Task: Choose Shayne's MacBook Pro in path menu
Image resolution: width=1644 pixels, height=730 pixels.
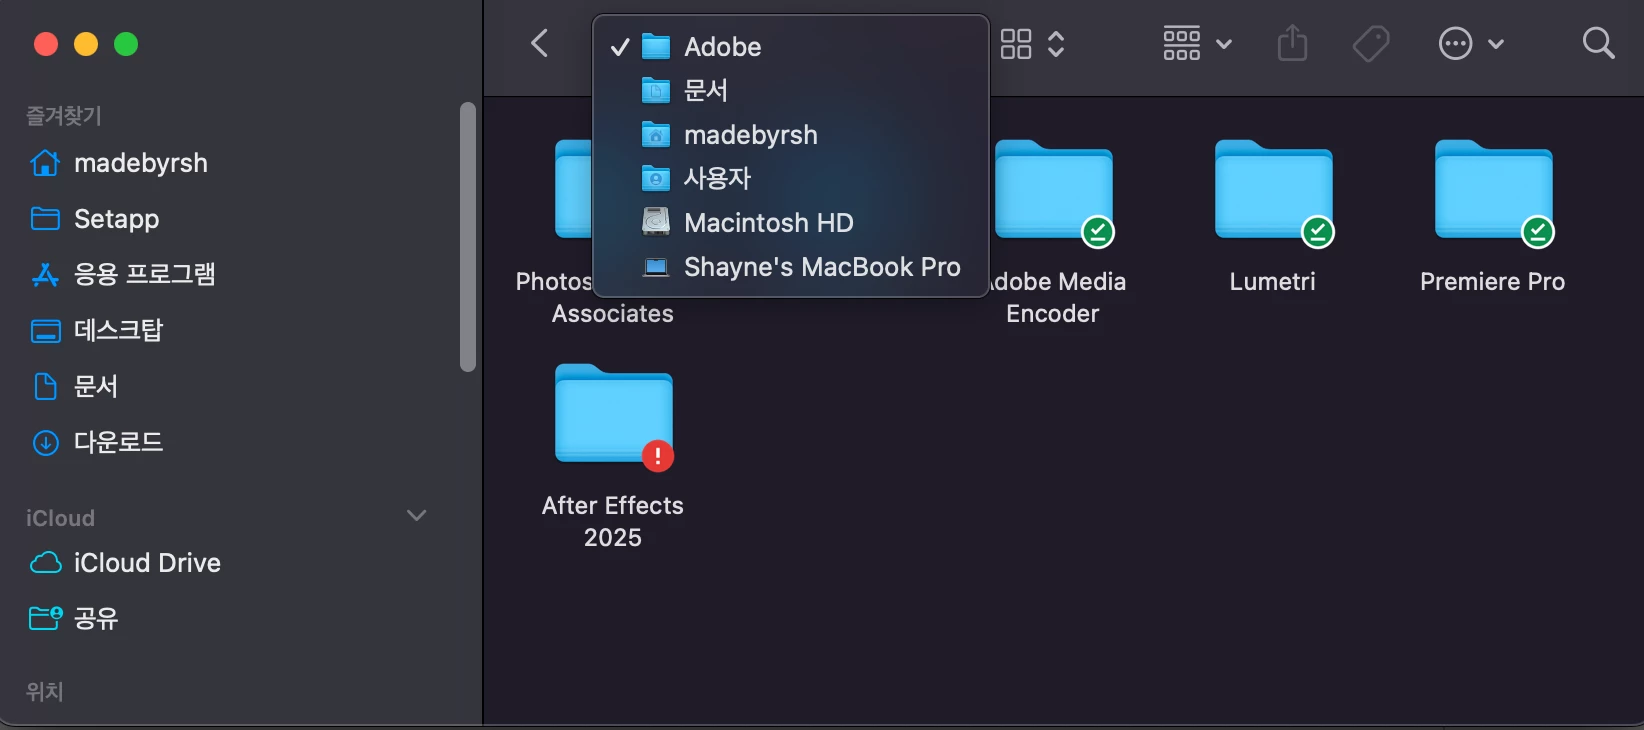Action: click(790, 267)
